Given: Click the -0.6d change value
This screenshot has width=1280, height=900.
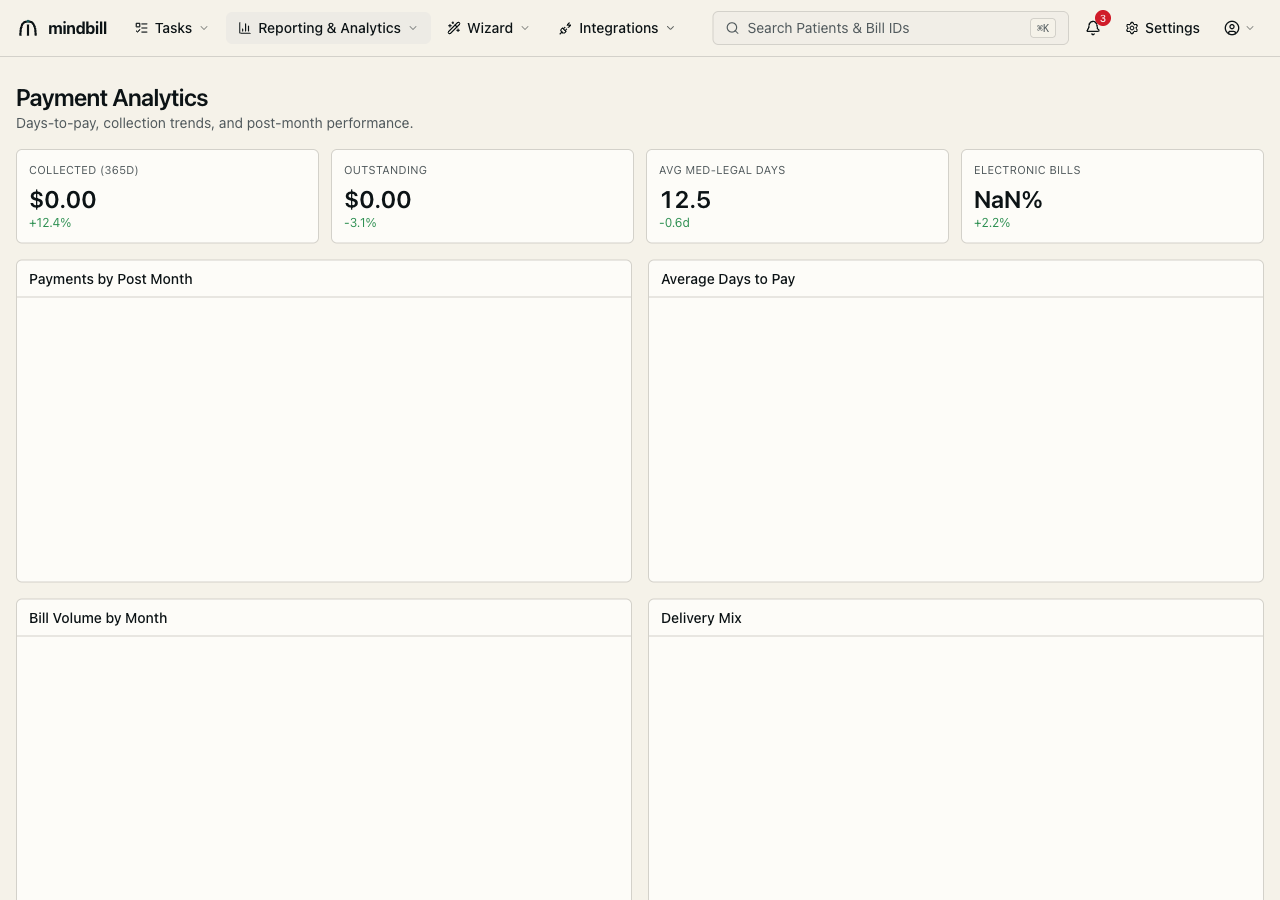Looking at the screenshot, I should pos(674,223).
